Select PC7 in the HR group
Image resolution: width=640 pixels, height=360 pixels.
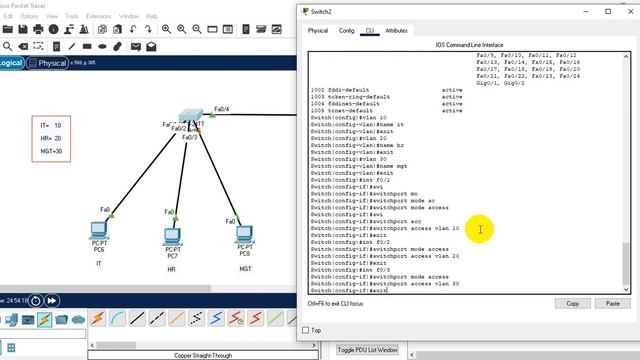click(x=172, y=237)
